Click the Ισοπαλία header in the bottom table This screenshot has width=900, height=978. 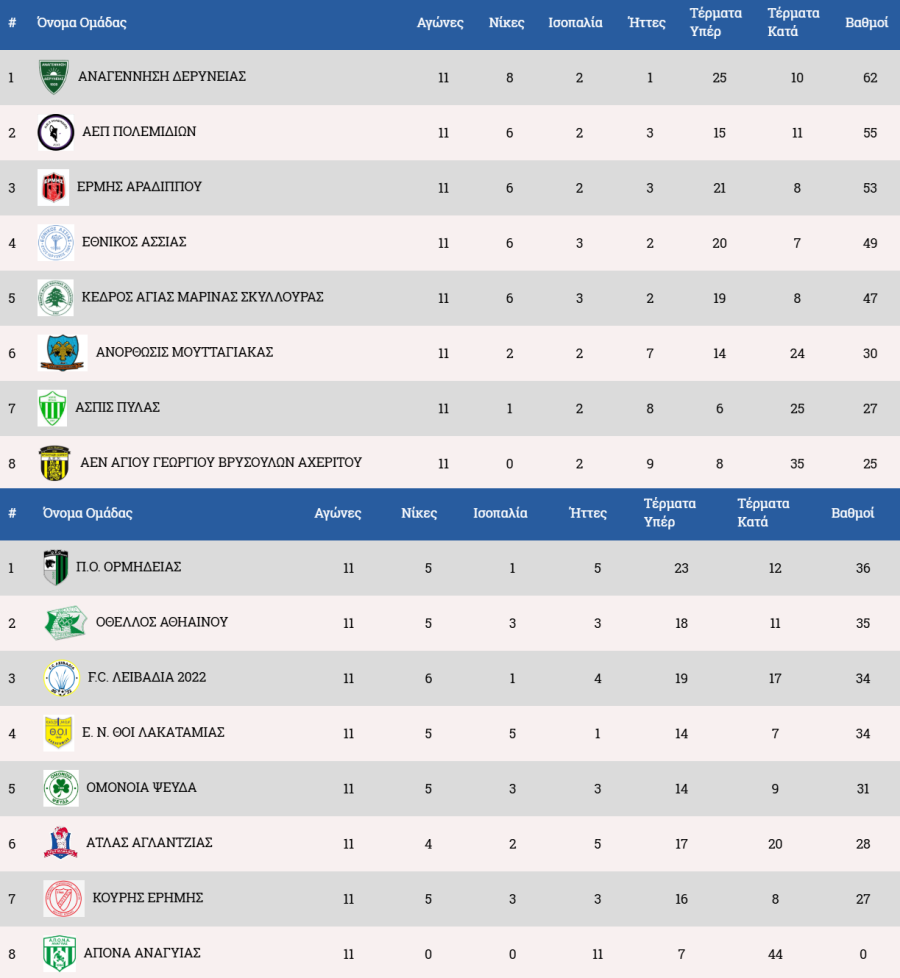point(500,513)
